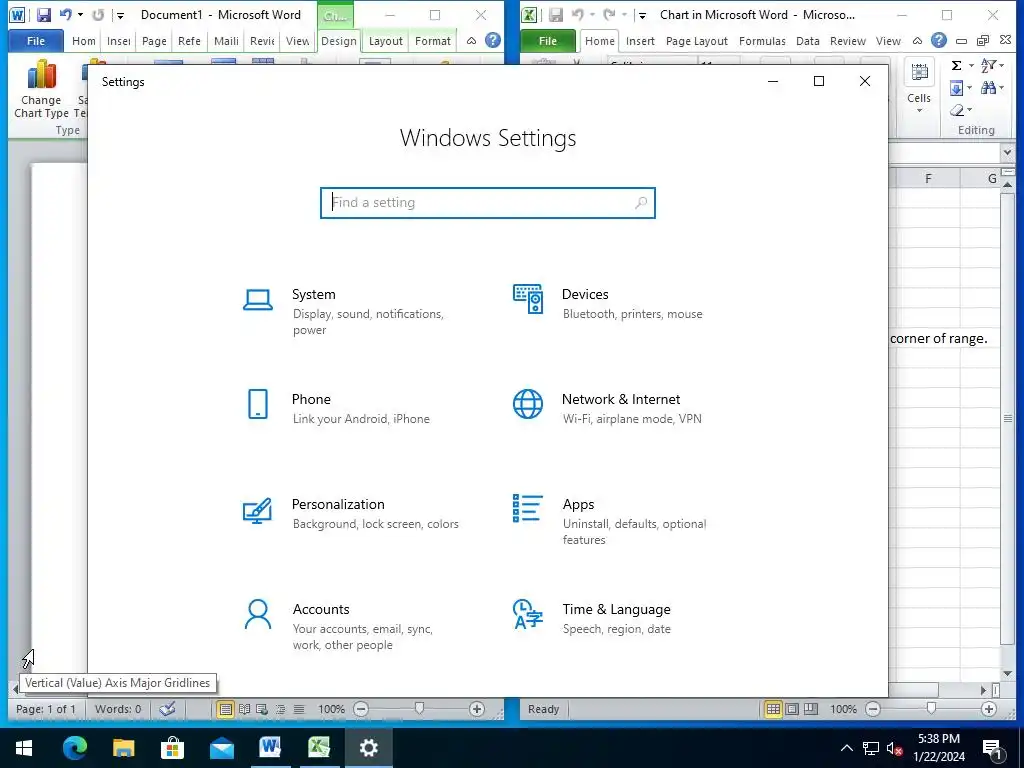
Task: Zoom in Word with plus button
Action: click(477, 709)
